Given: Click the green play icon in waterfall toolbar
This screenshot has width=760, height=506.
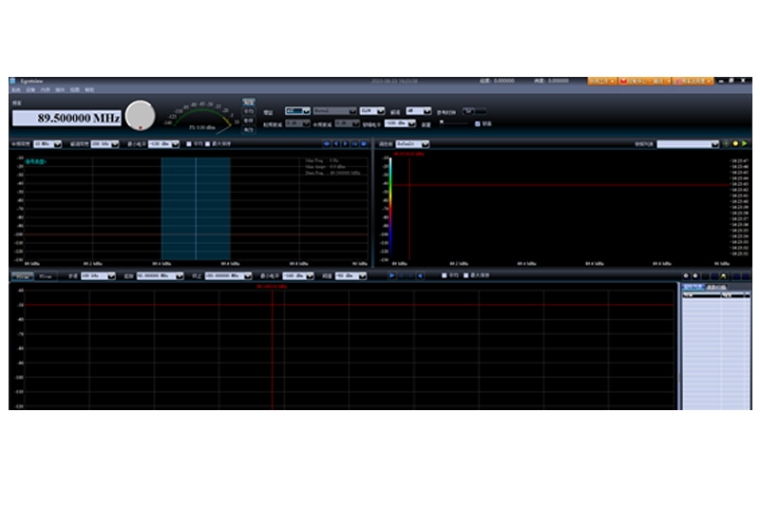Looking at the screenshot, I should tap(745, 144).
